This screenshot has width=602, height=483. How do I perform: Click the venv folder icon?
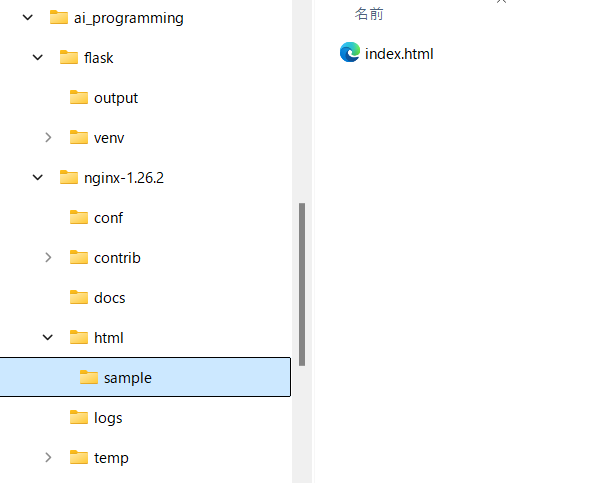(x=79, y=138)
